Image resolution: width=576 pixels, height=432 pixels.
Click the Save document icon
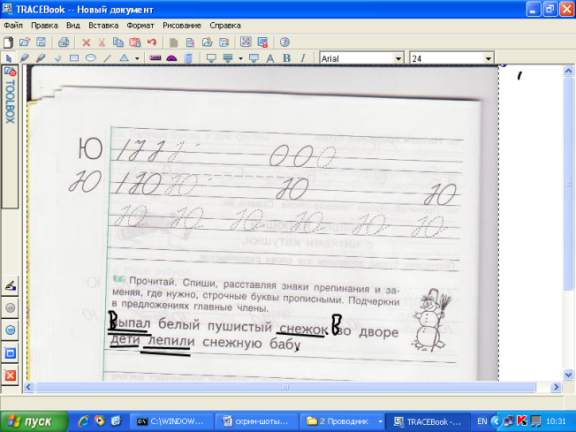point(41,42)
